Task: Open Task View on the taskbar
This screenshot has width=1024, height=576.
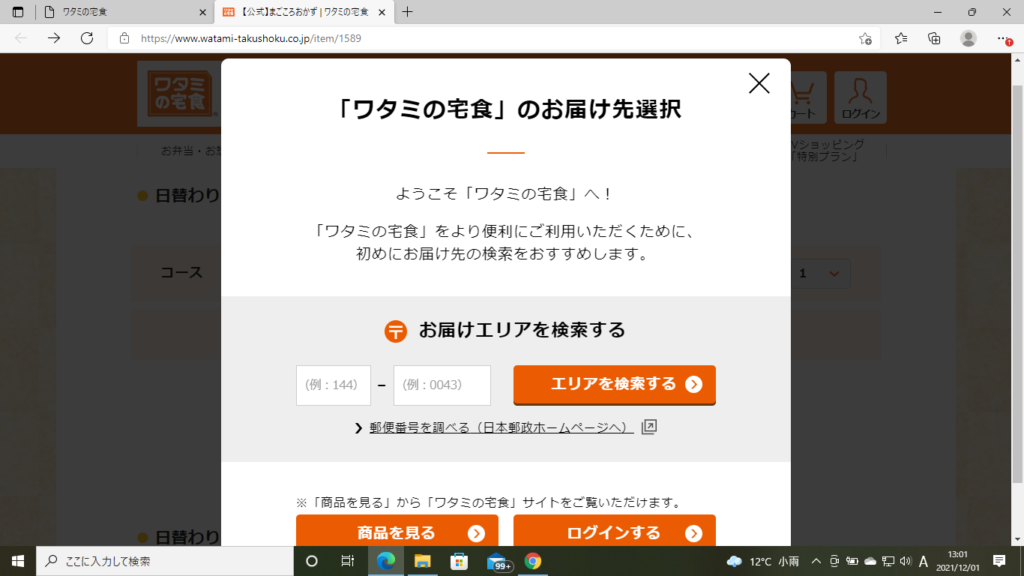Action: tap(347, 561)
